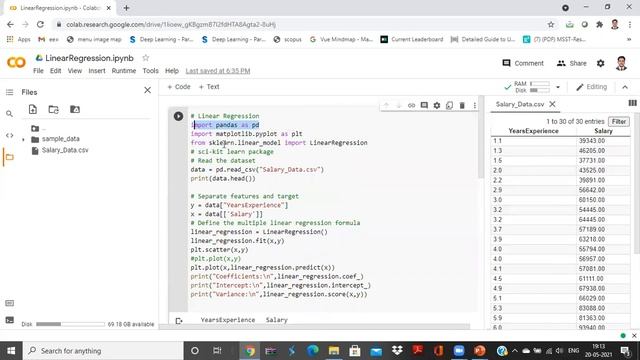Open Colab settings gear
640x360 pixels.
click(600, 63)
